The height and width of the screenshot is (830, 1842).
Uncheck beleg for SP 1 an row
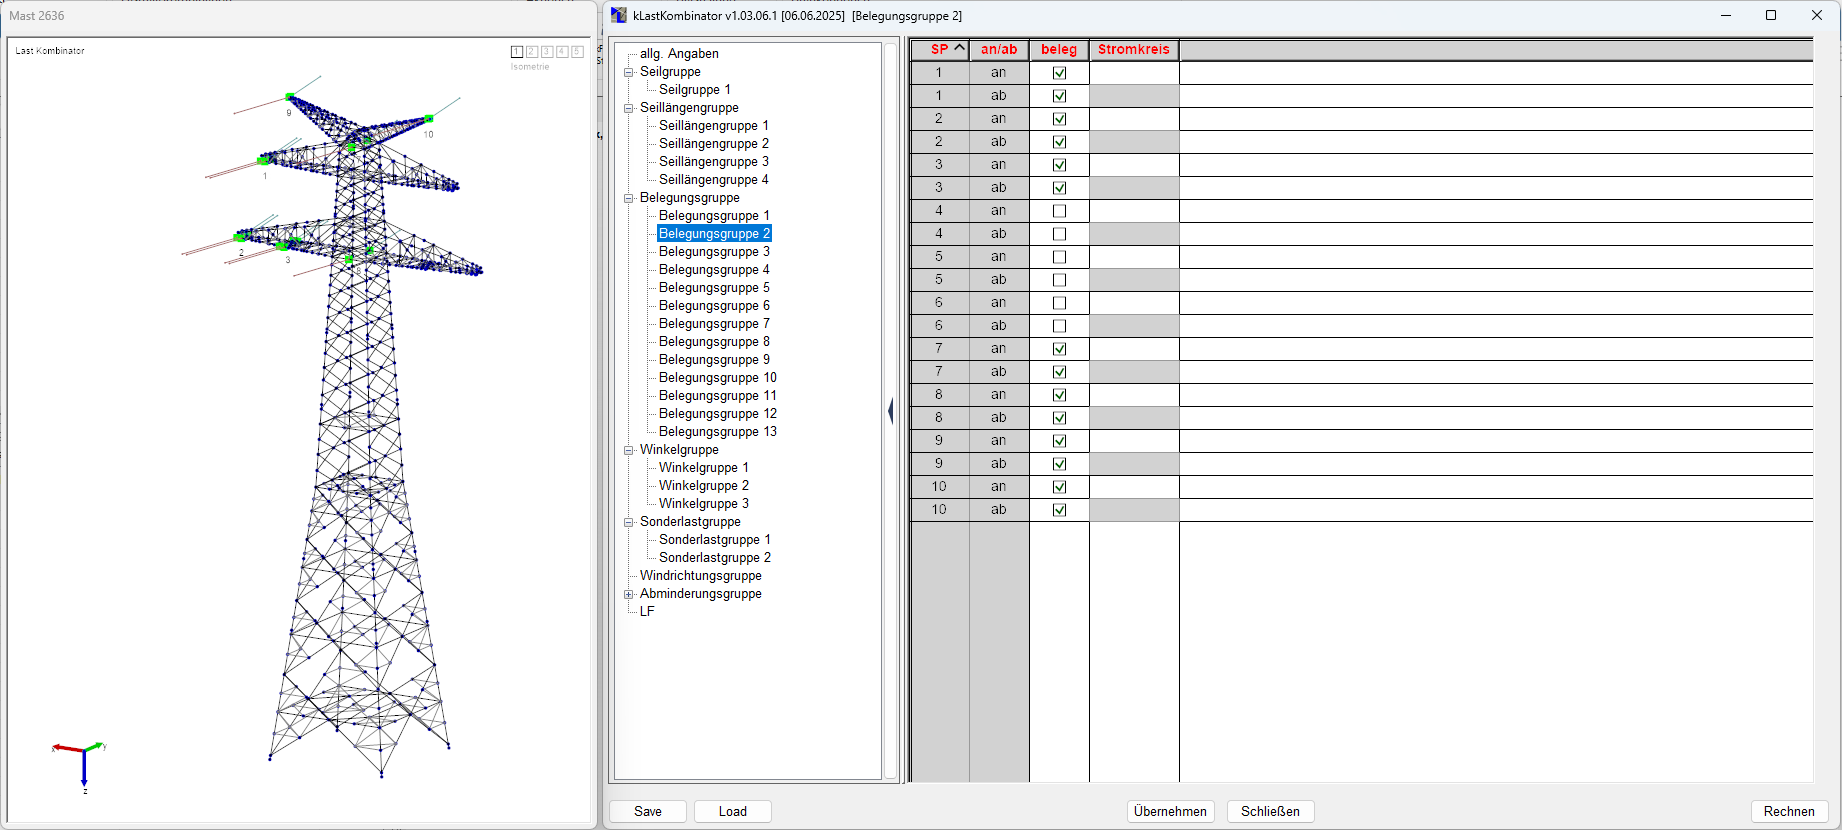[x=1059, y=73]
